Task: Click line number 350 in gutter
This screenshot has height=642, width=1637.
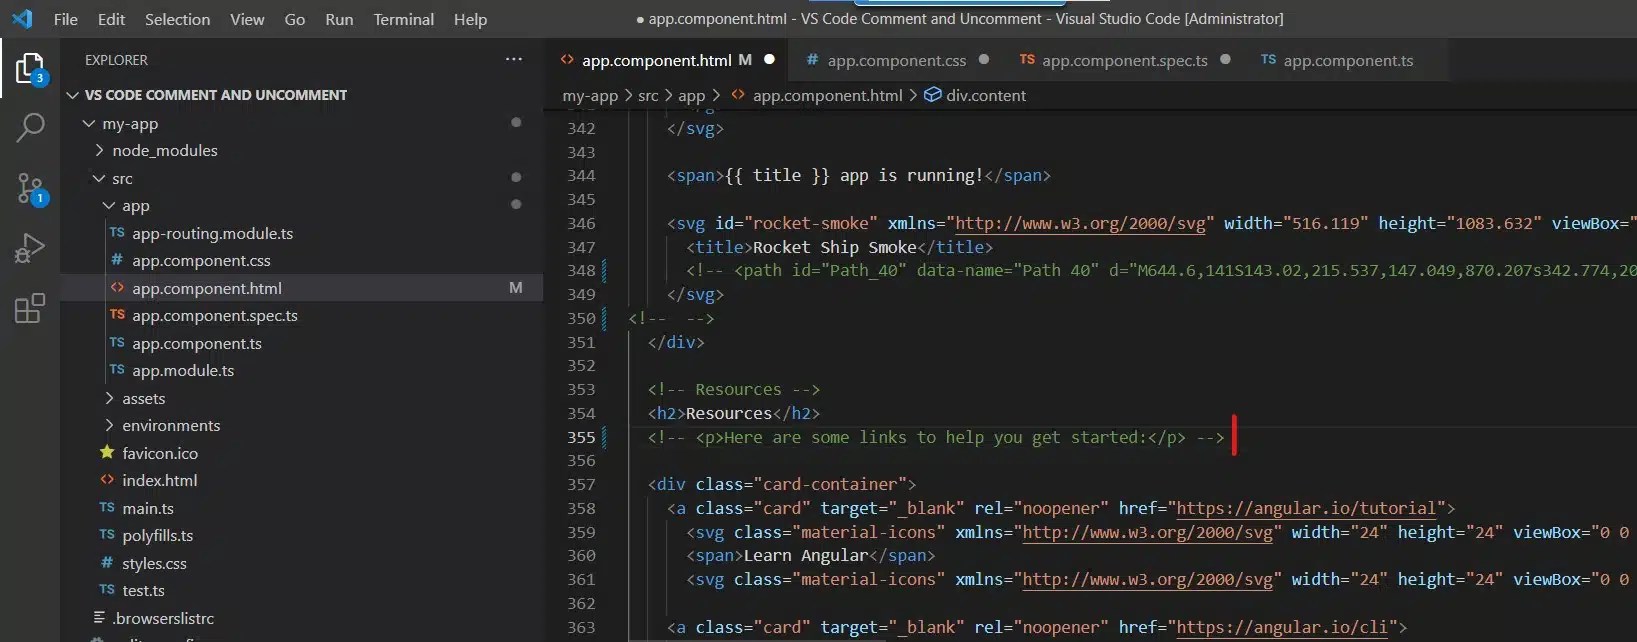Action: tap(581, 318)
